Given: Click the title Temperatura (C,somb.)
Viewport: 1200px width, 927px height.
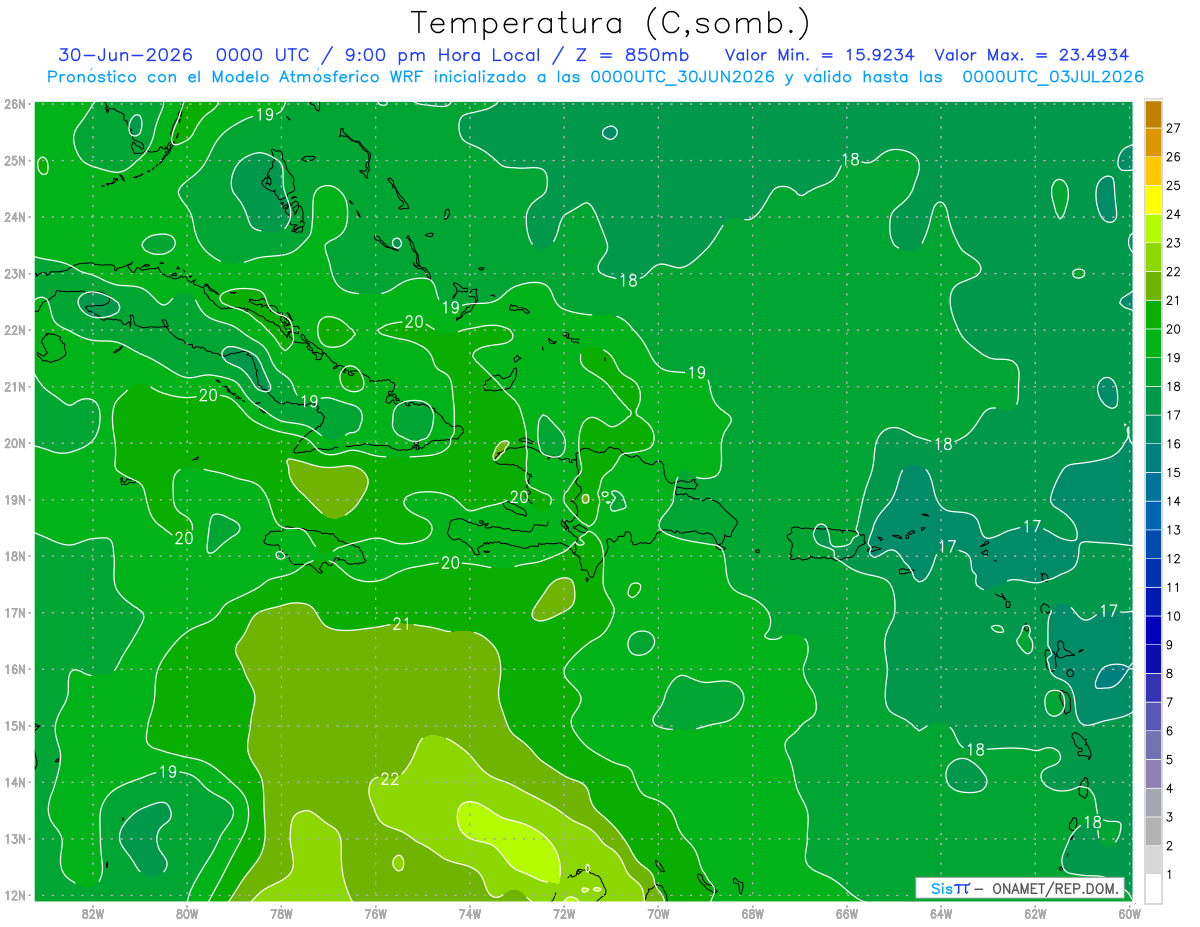Looking at the screenshot, I should (x=611, y=23).
